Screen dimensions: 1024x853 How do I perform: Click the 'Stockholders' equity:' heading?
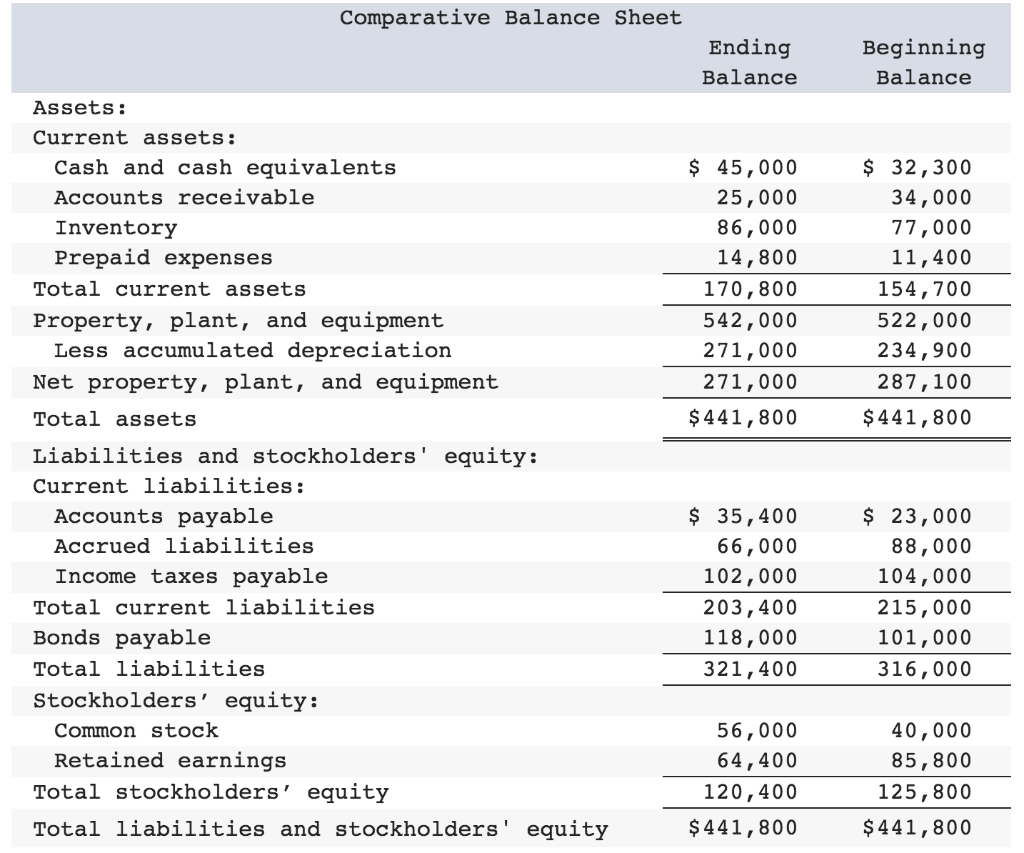click(176, 701)
